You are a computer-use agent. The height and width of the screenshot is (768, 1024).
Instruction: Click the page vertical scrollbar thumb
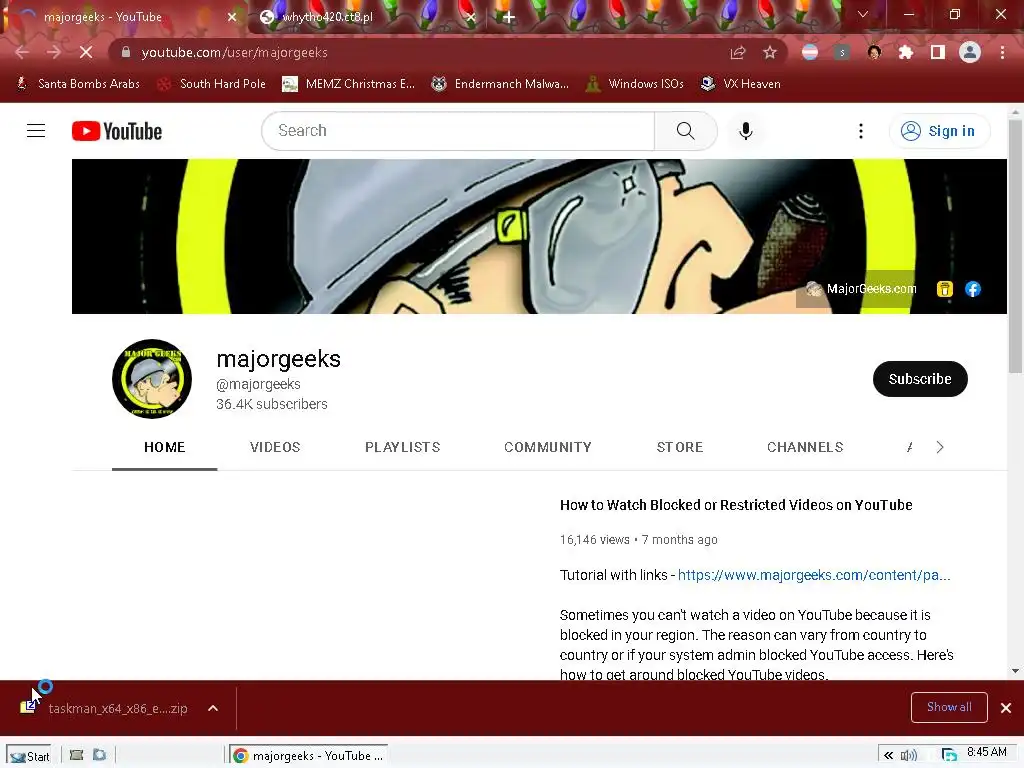(1015, 246)
